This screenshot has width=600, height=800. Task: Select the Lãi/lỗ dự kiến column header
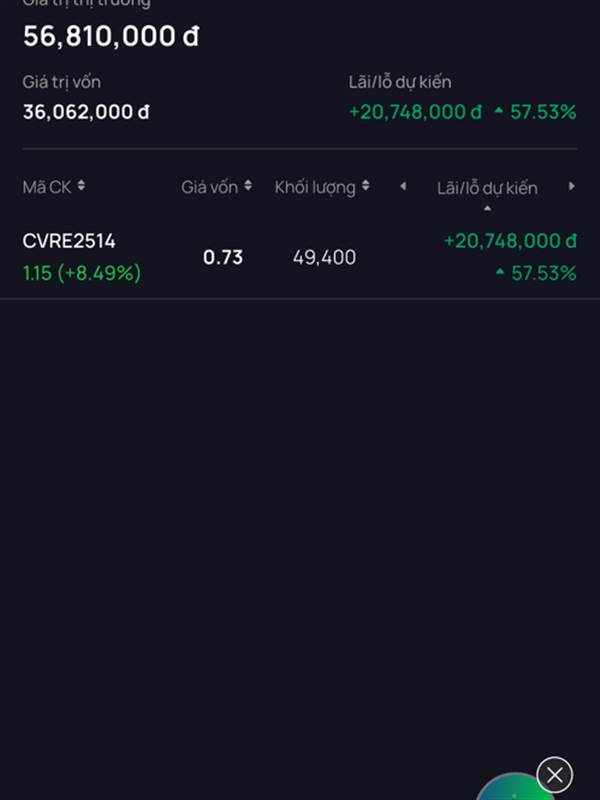pos(487,188)
